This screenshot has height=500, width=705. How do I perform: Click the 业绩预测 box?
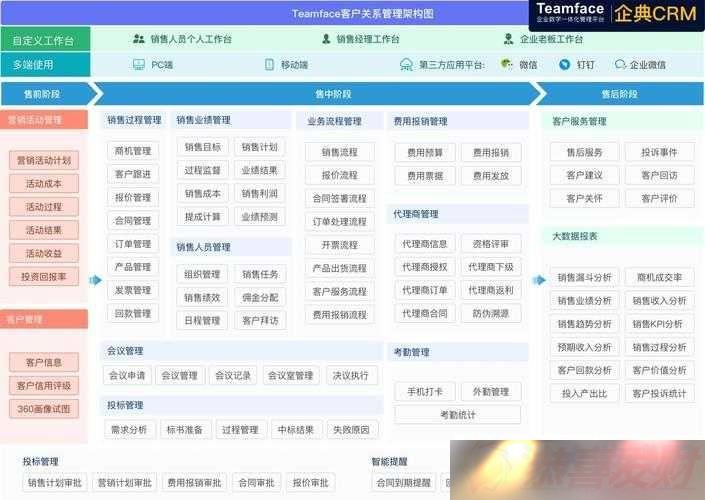click(260, 217)
